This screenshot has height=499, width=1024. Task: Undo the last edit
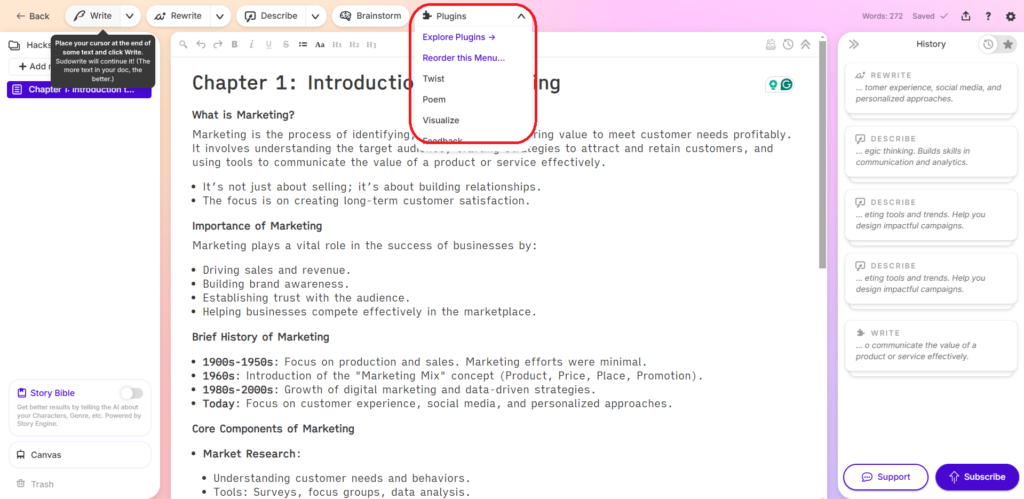pyautogui.click(x=200, y=44)
